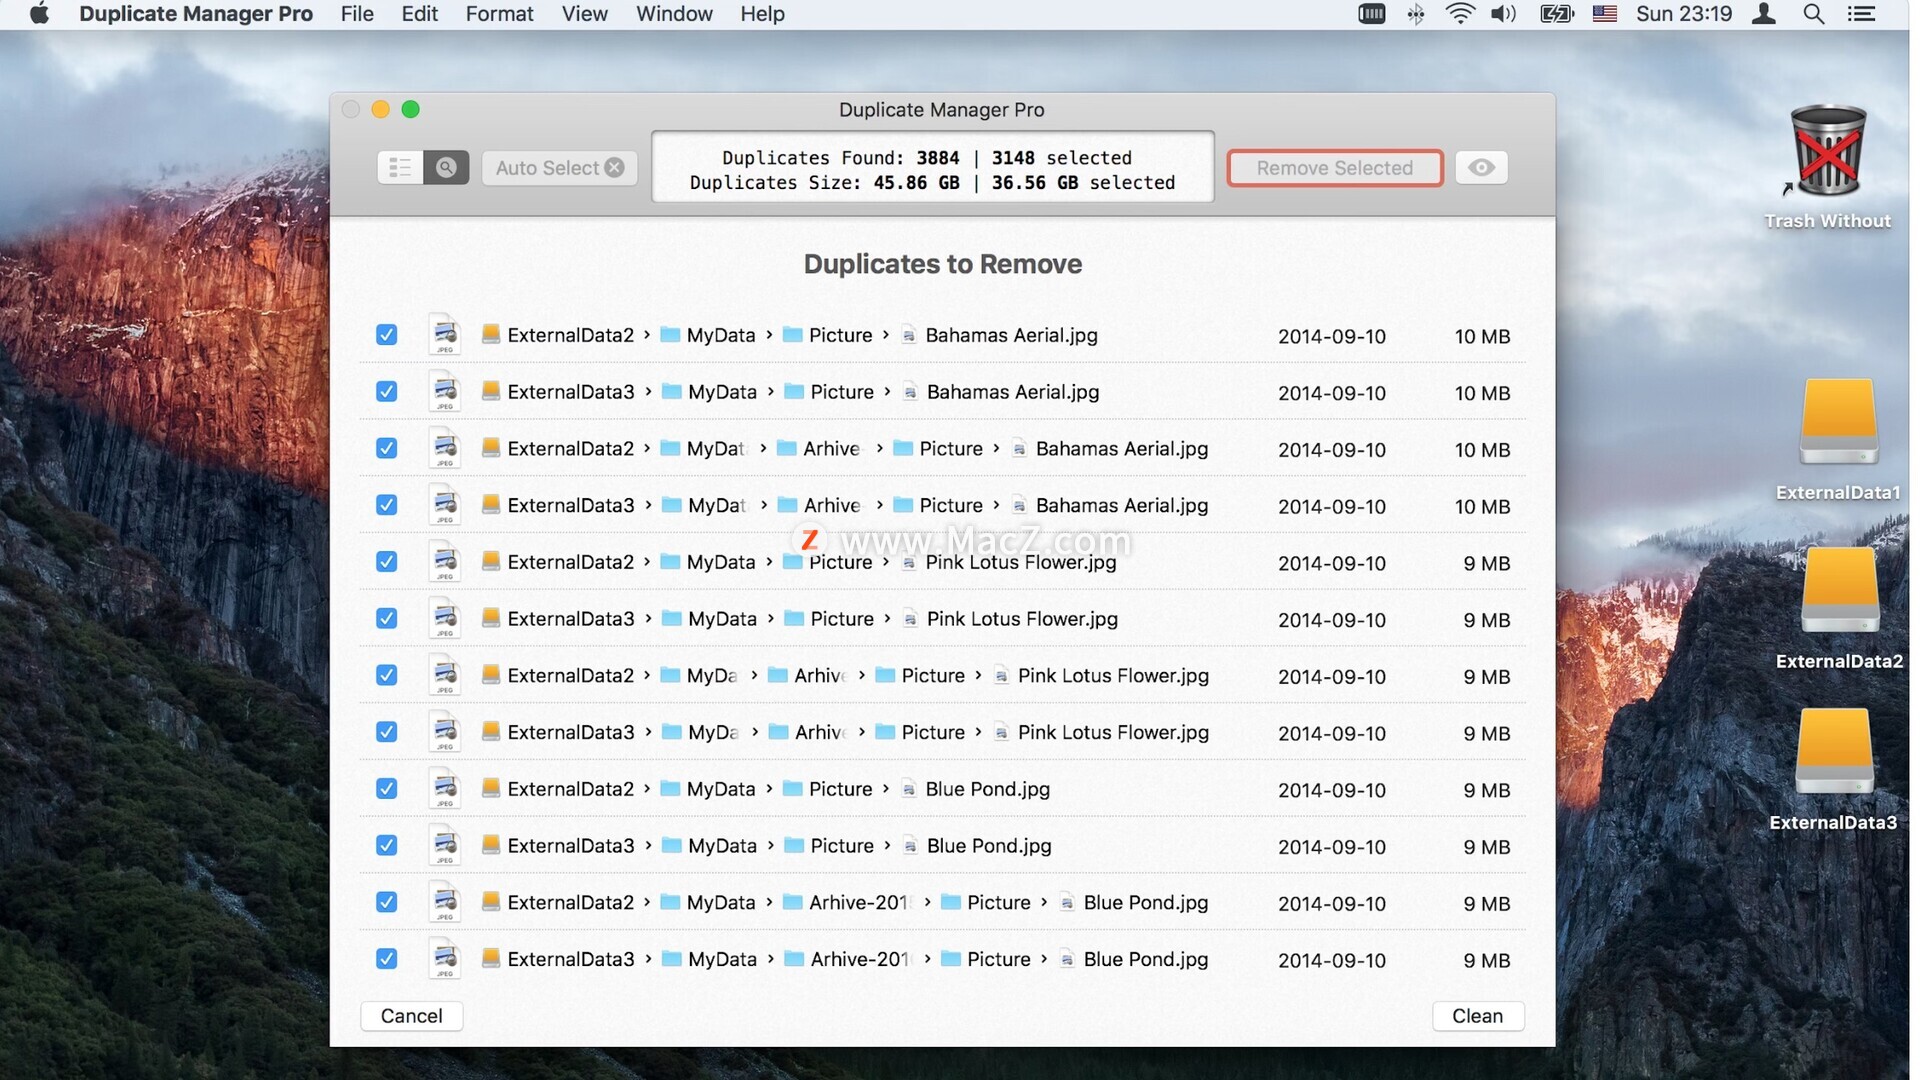Screen dimensions: 1920x1080
Task: Open the Format menu
Action: 499,14
